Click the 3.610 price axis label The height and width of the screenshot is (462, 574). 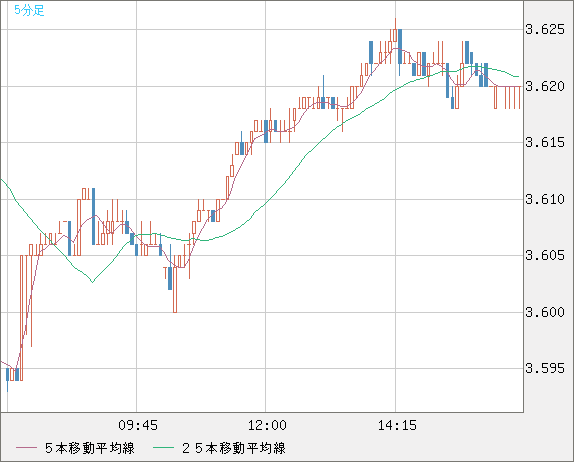[545, 200]
